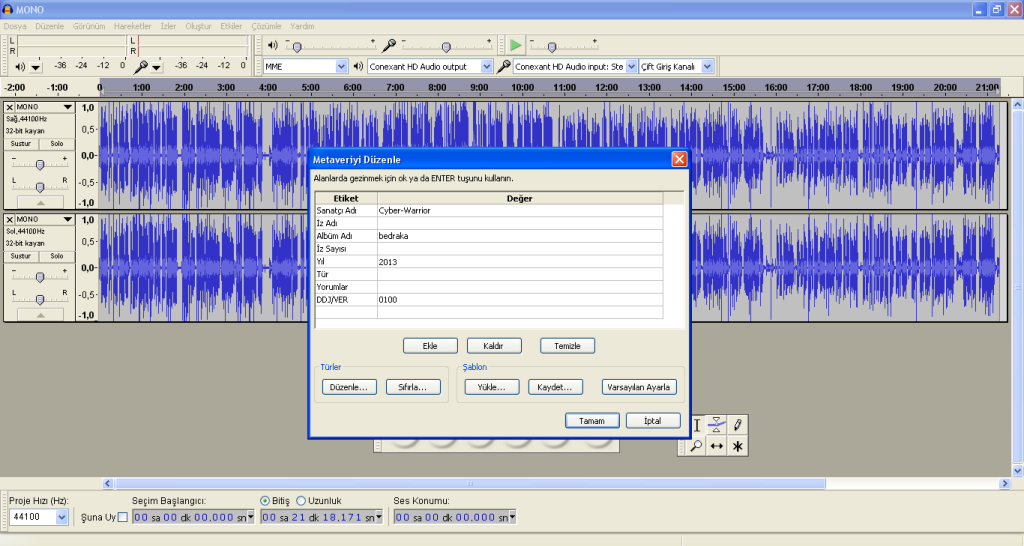Click the output volume speaker icon in mixer toolbar
This screenshot has height=546, width=1024.
(x=273, y=45)
